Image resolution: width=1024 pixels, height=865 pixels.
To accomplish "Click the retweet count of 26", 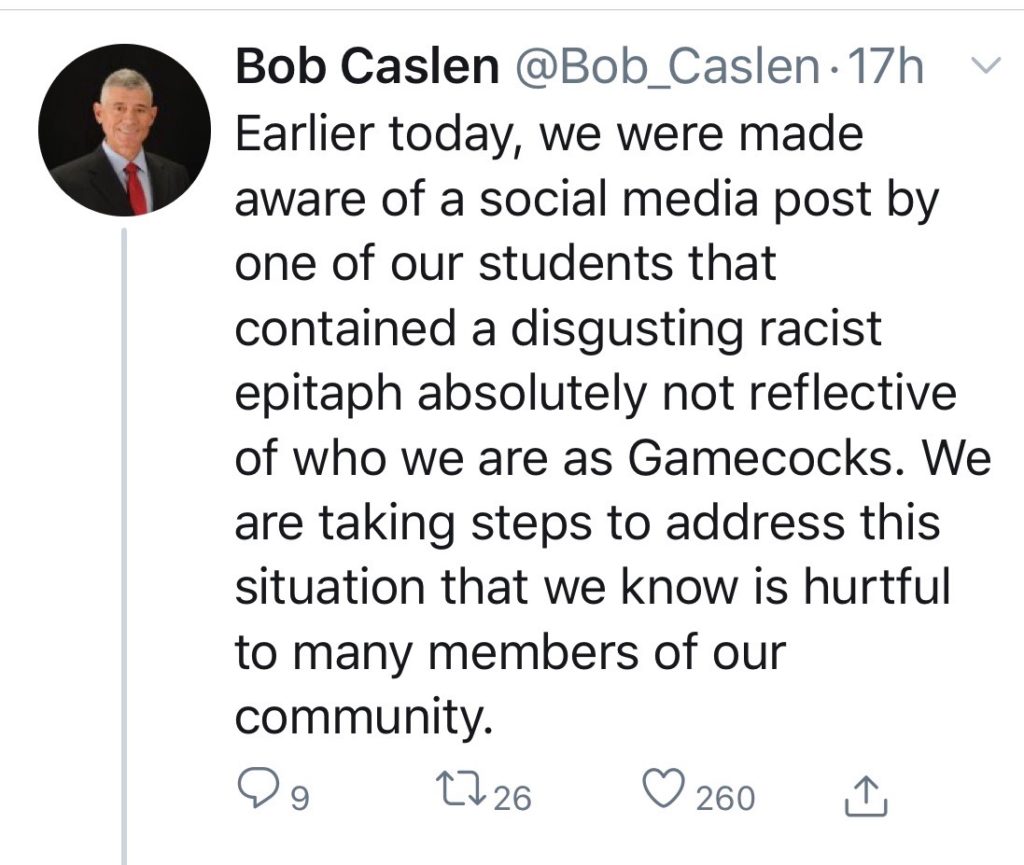I will pos(512,797).
